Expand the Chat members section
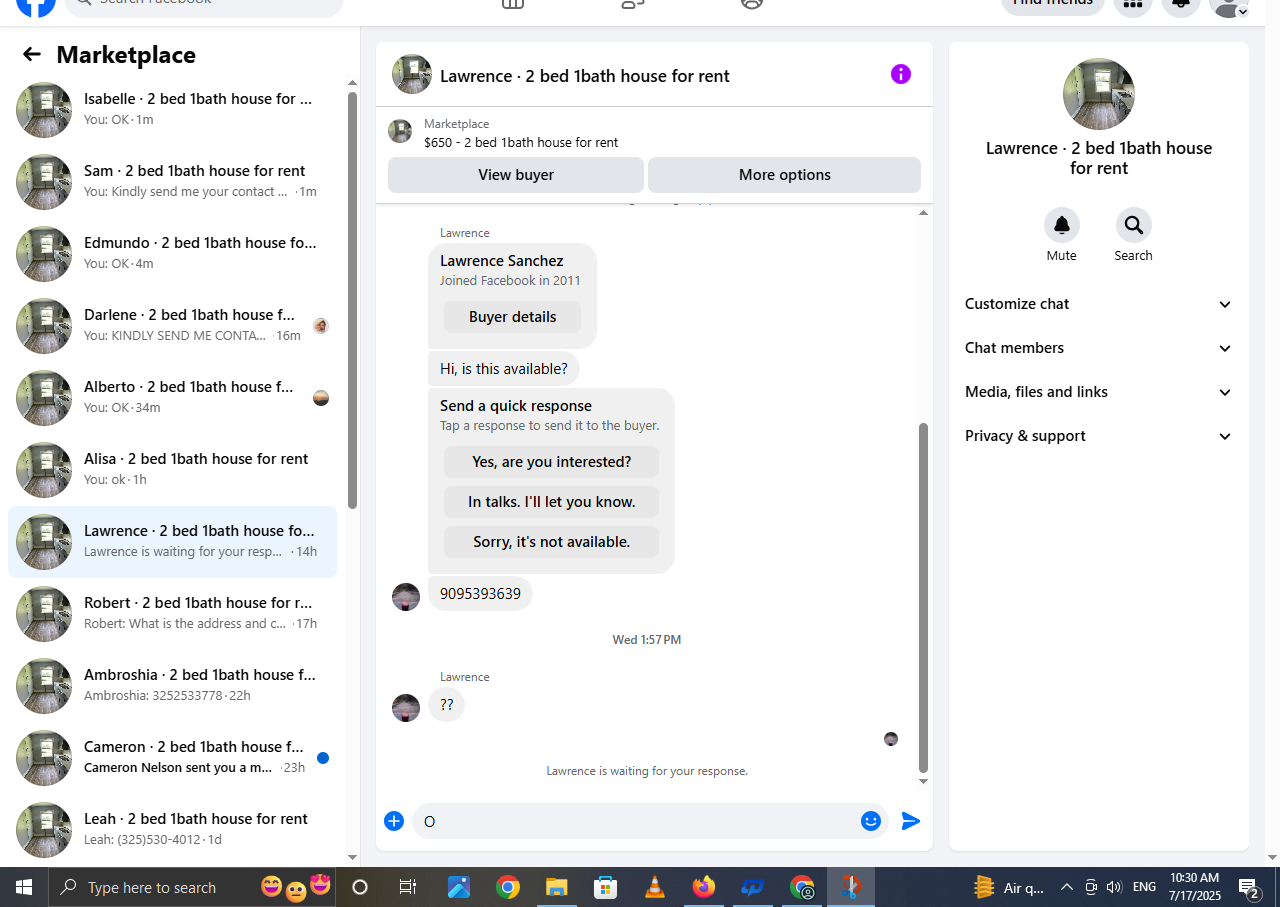The image size is (1280, 907). [x=1099, y=348]
